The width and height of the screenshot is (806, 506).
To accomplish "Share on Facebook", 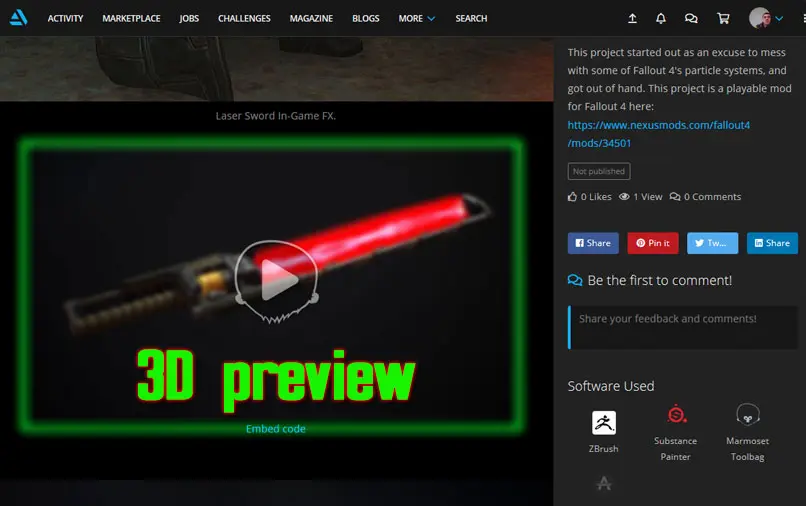I will [593, 243].
